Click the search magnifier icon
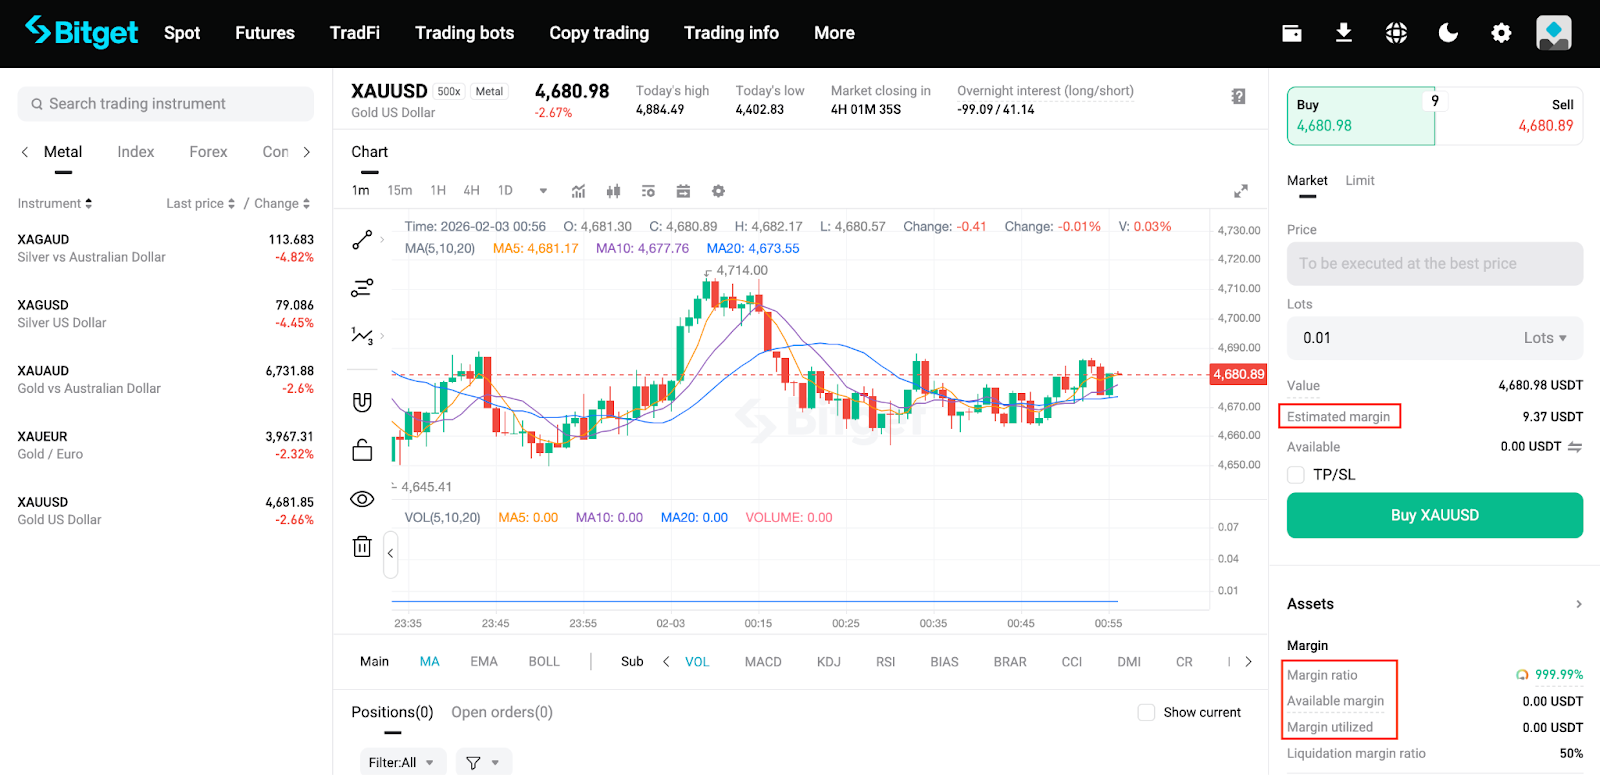 (x=37, y=104)
